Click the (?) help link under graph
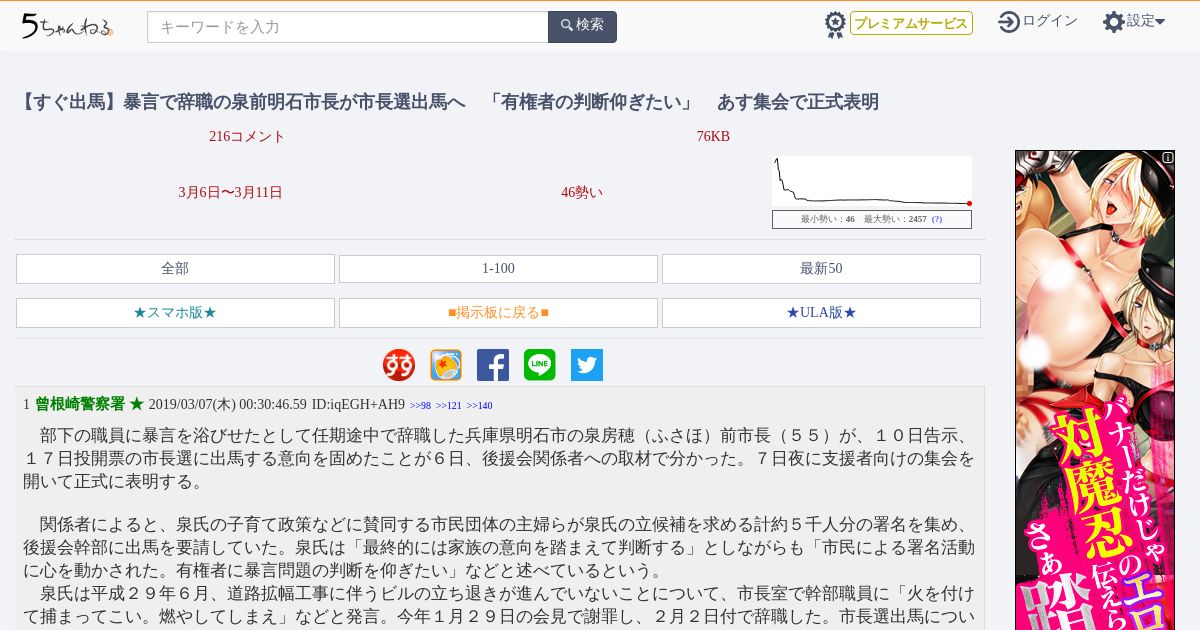 [x=937, y=219]
